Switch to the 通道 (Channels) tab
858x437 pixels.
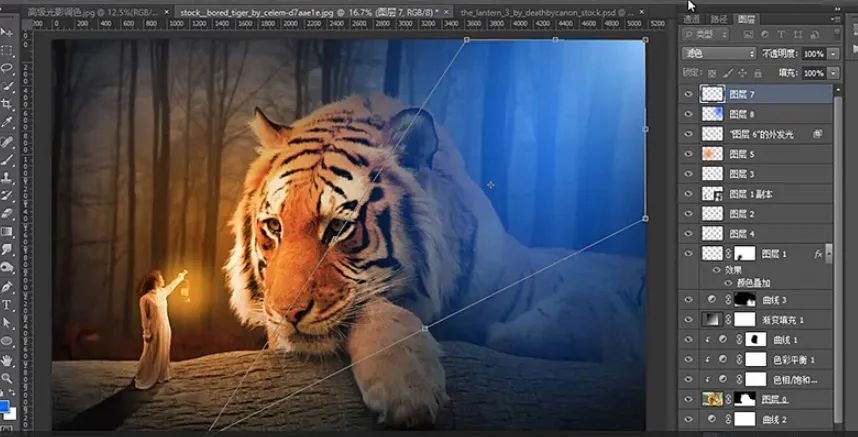(x=691, y=19)
